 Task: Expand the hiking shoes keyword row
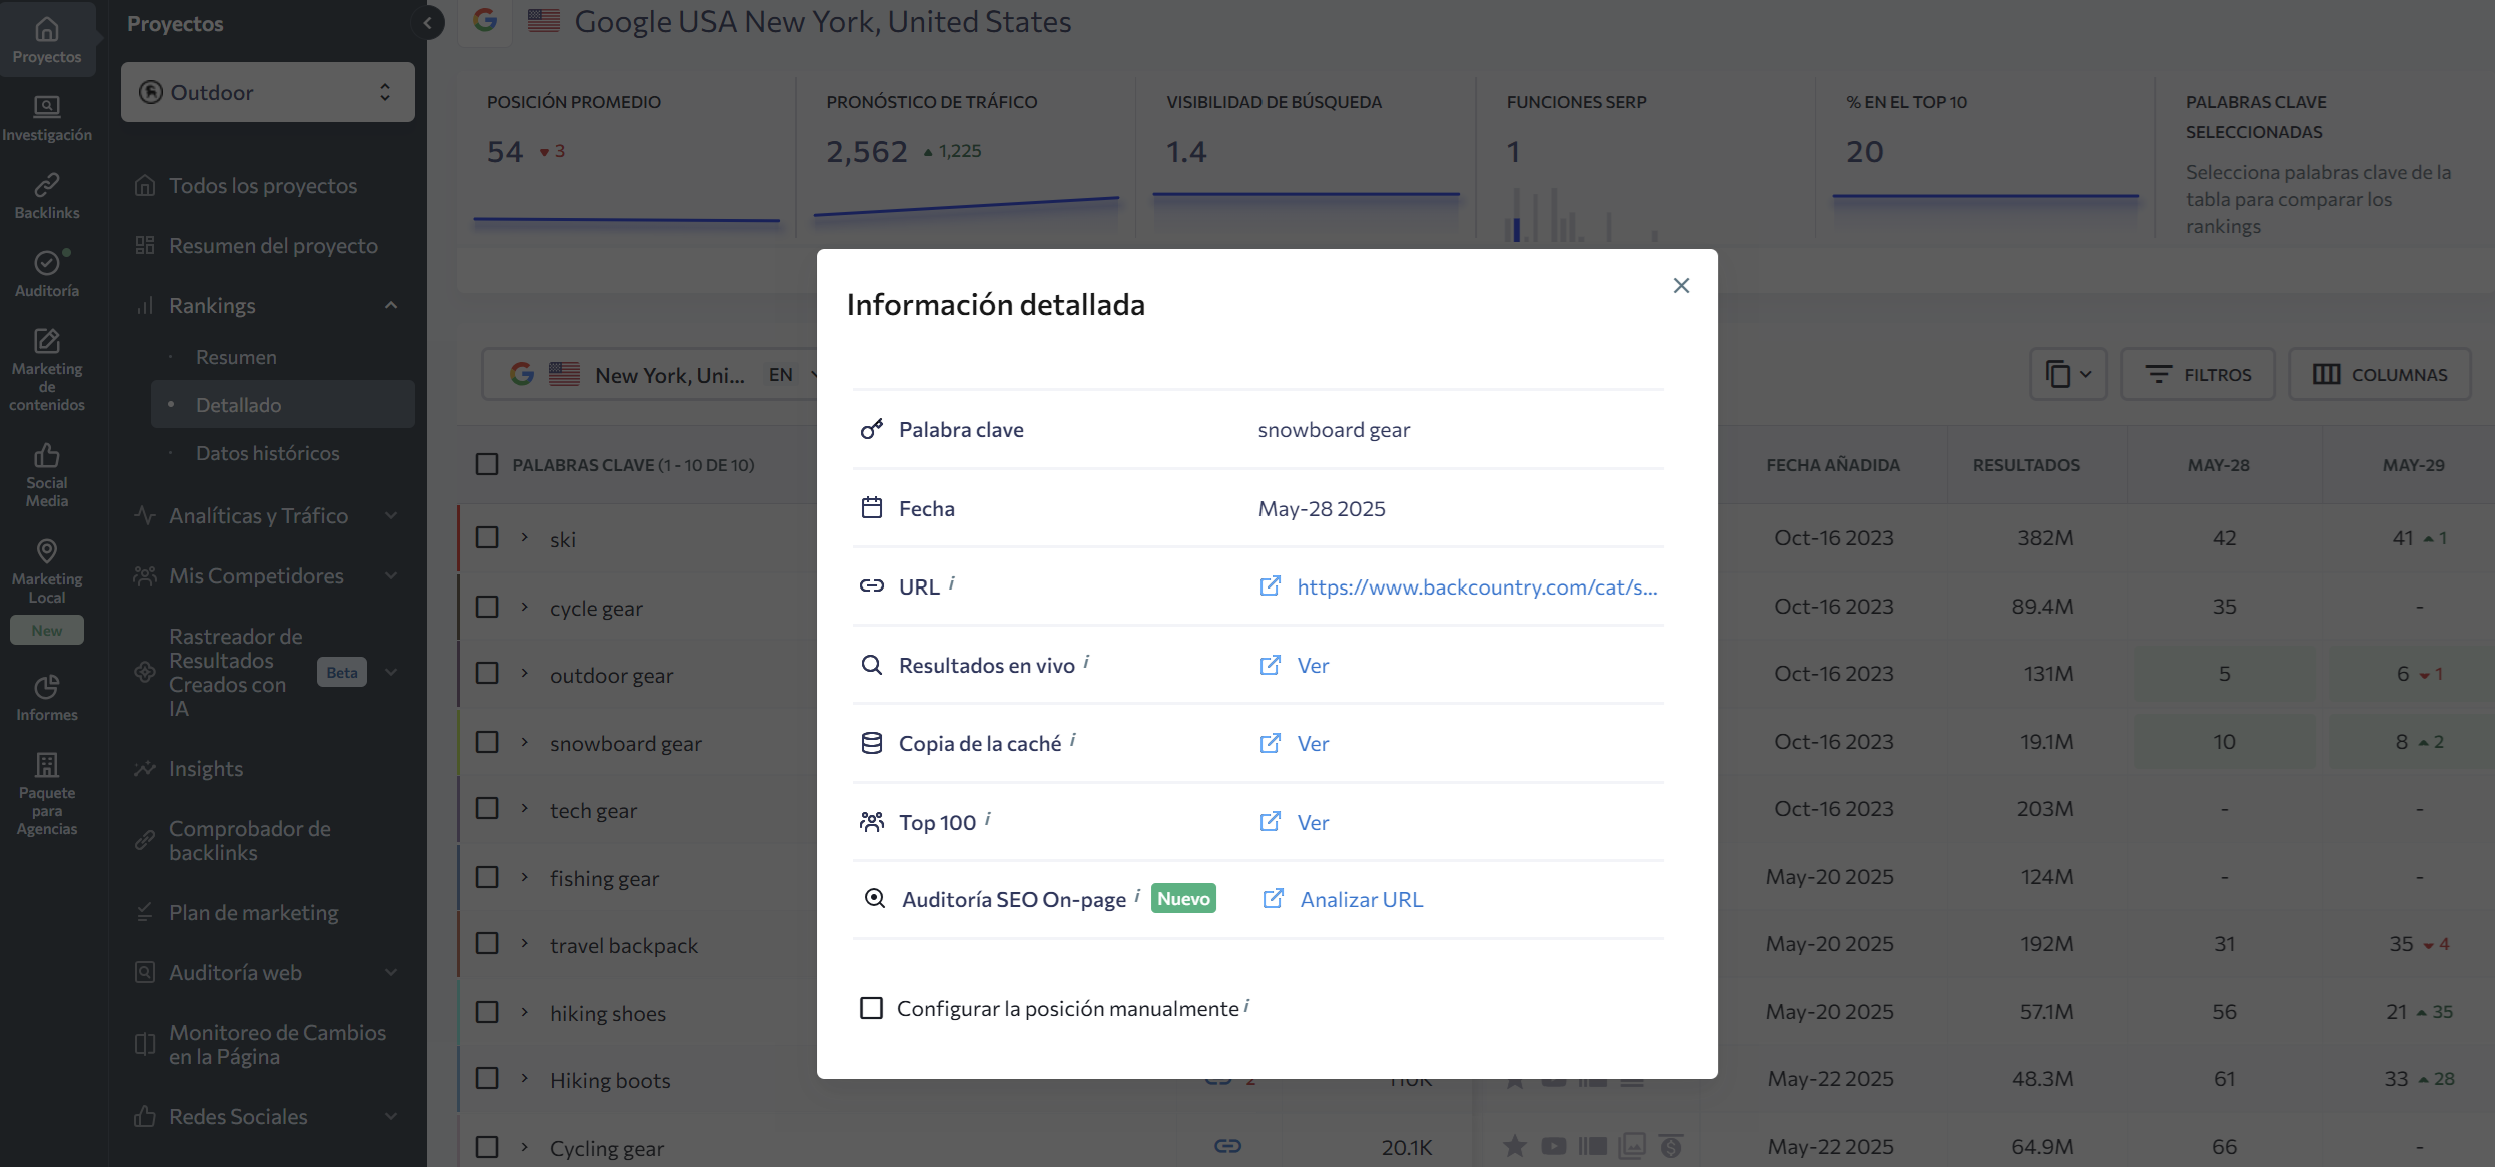524,1012
